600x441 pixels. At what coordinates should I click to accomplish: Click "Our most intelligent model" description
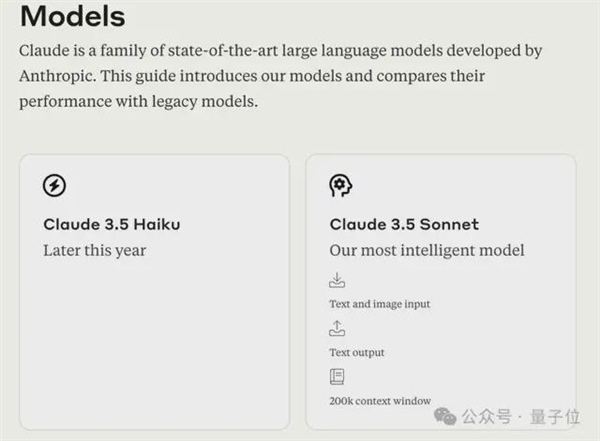pyautogui.click(x=427, y=250)
